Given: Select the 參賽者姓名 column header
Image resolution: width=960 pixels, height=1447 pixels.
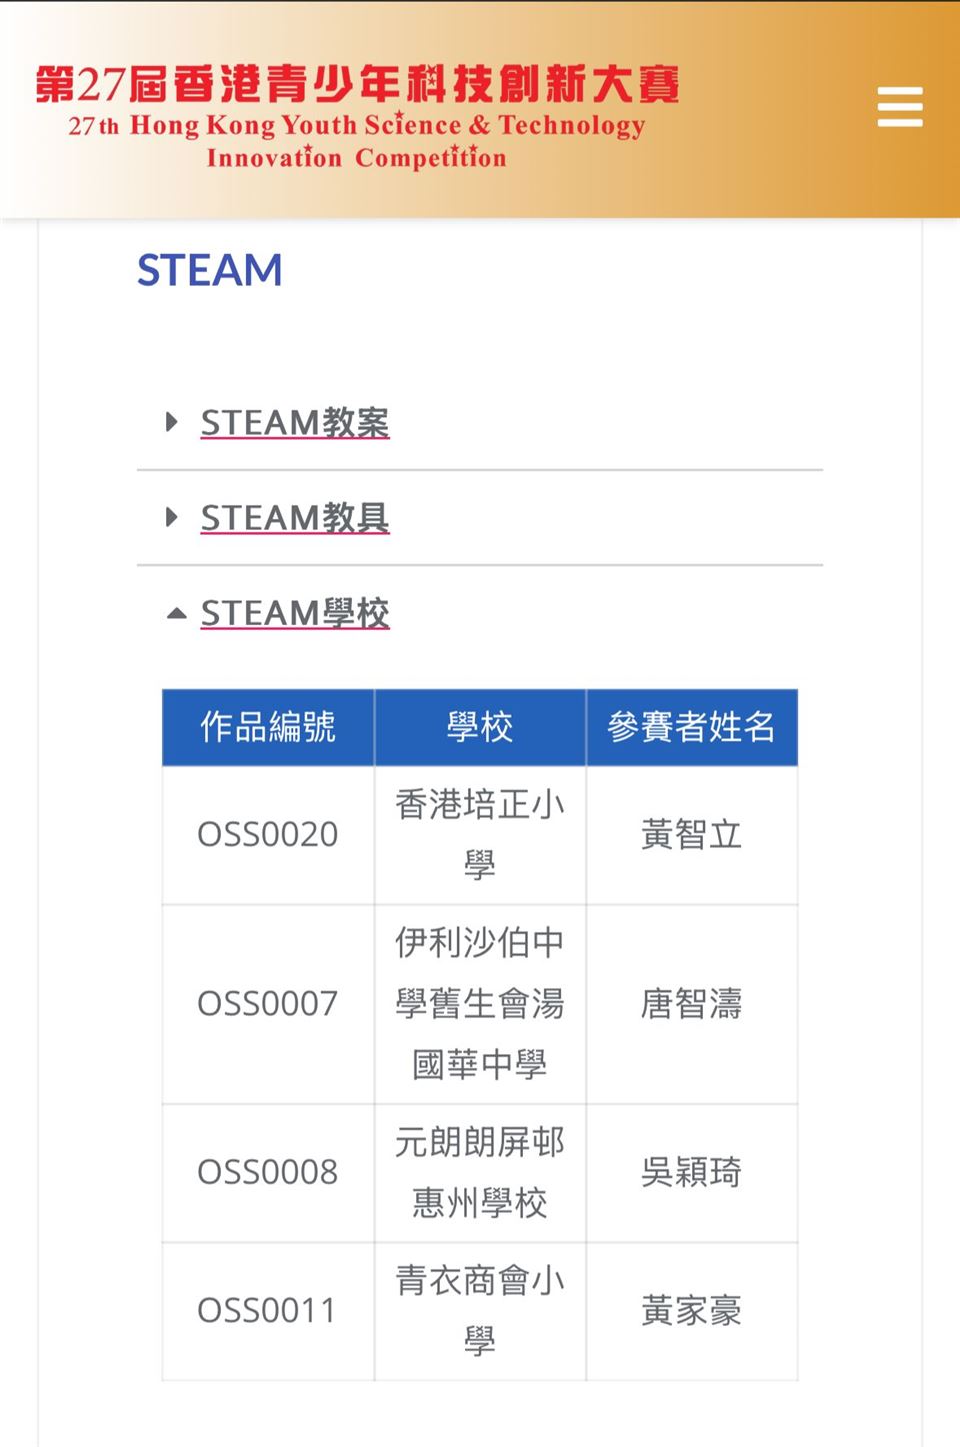Looking at the screenshot, I should [692, 727].
